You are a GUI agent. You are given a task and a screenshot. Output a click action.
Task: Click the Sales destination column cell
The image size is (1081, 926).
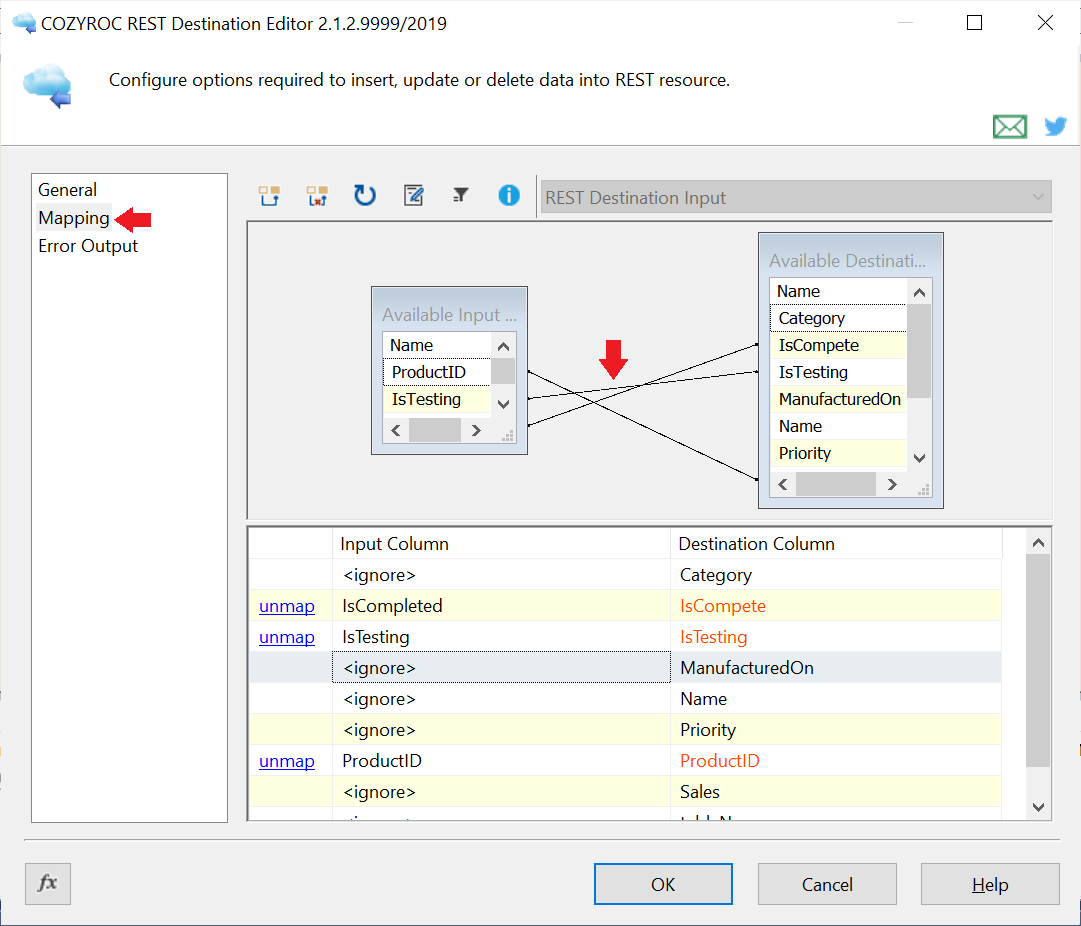coord(836,792)
